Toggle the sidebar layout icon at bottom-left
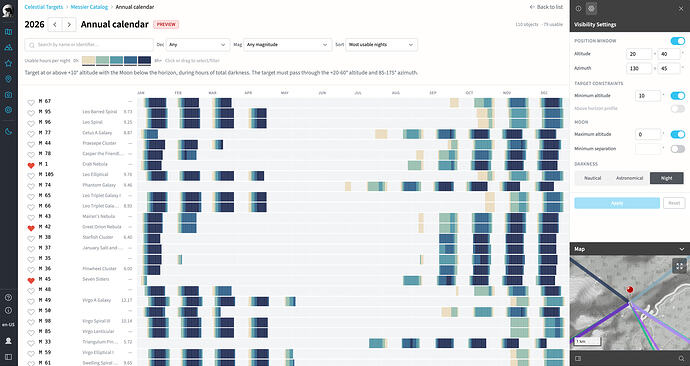The width and height of the screenshot is (690, 366). (x=8, y=357)
